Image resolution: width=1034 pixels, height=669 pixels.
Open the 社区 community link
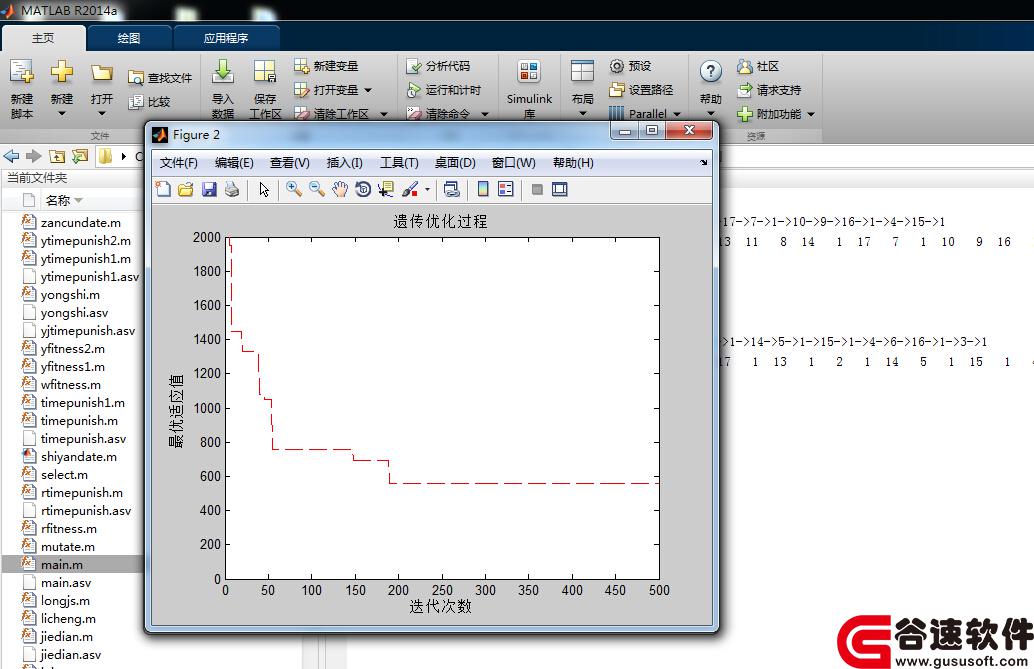click(758, 66)
